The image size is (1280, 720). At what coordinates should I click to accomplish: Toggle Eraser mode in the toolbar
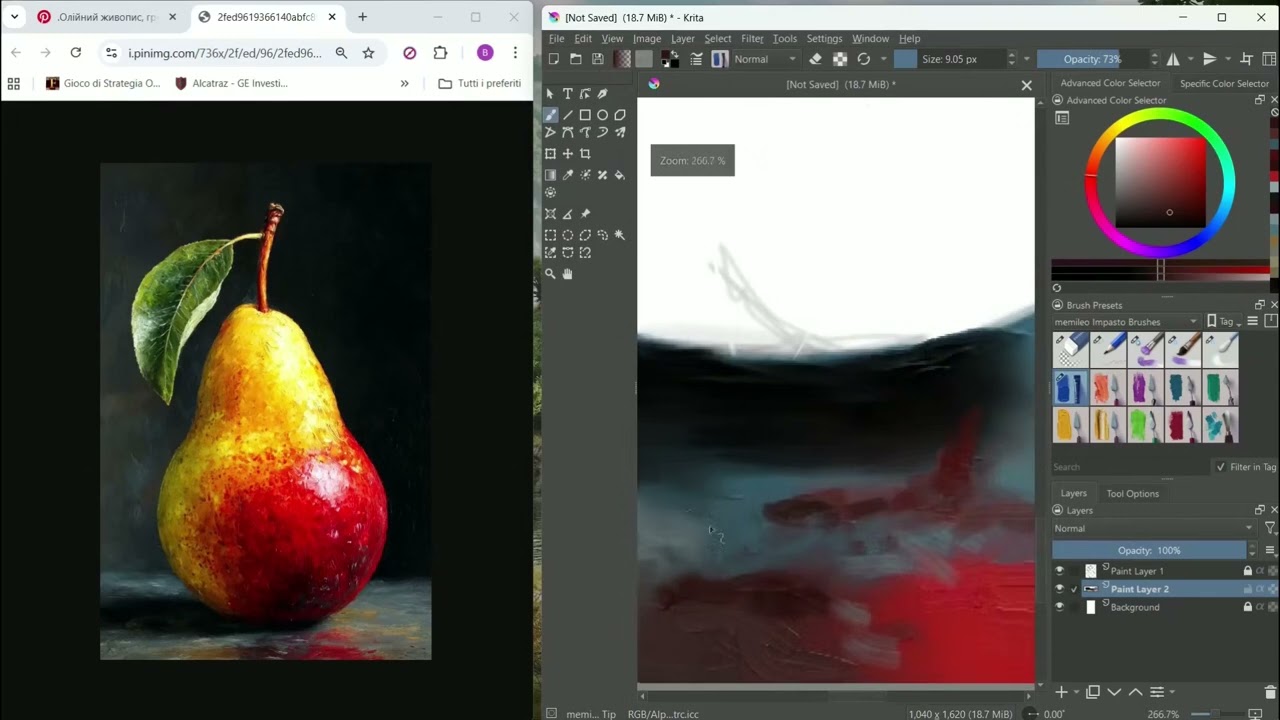coord(816,59)
